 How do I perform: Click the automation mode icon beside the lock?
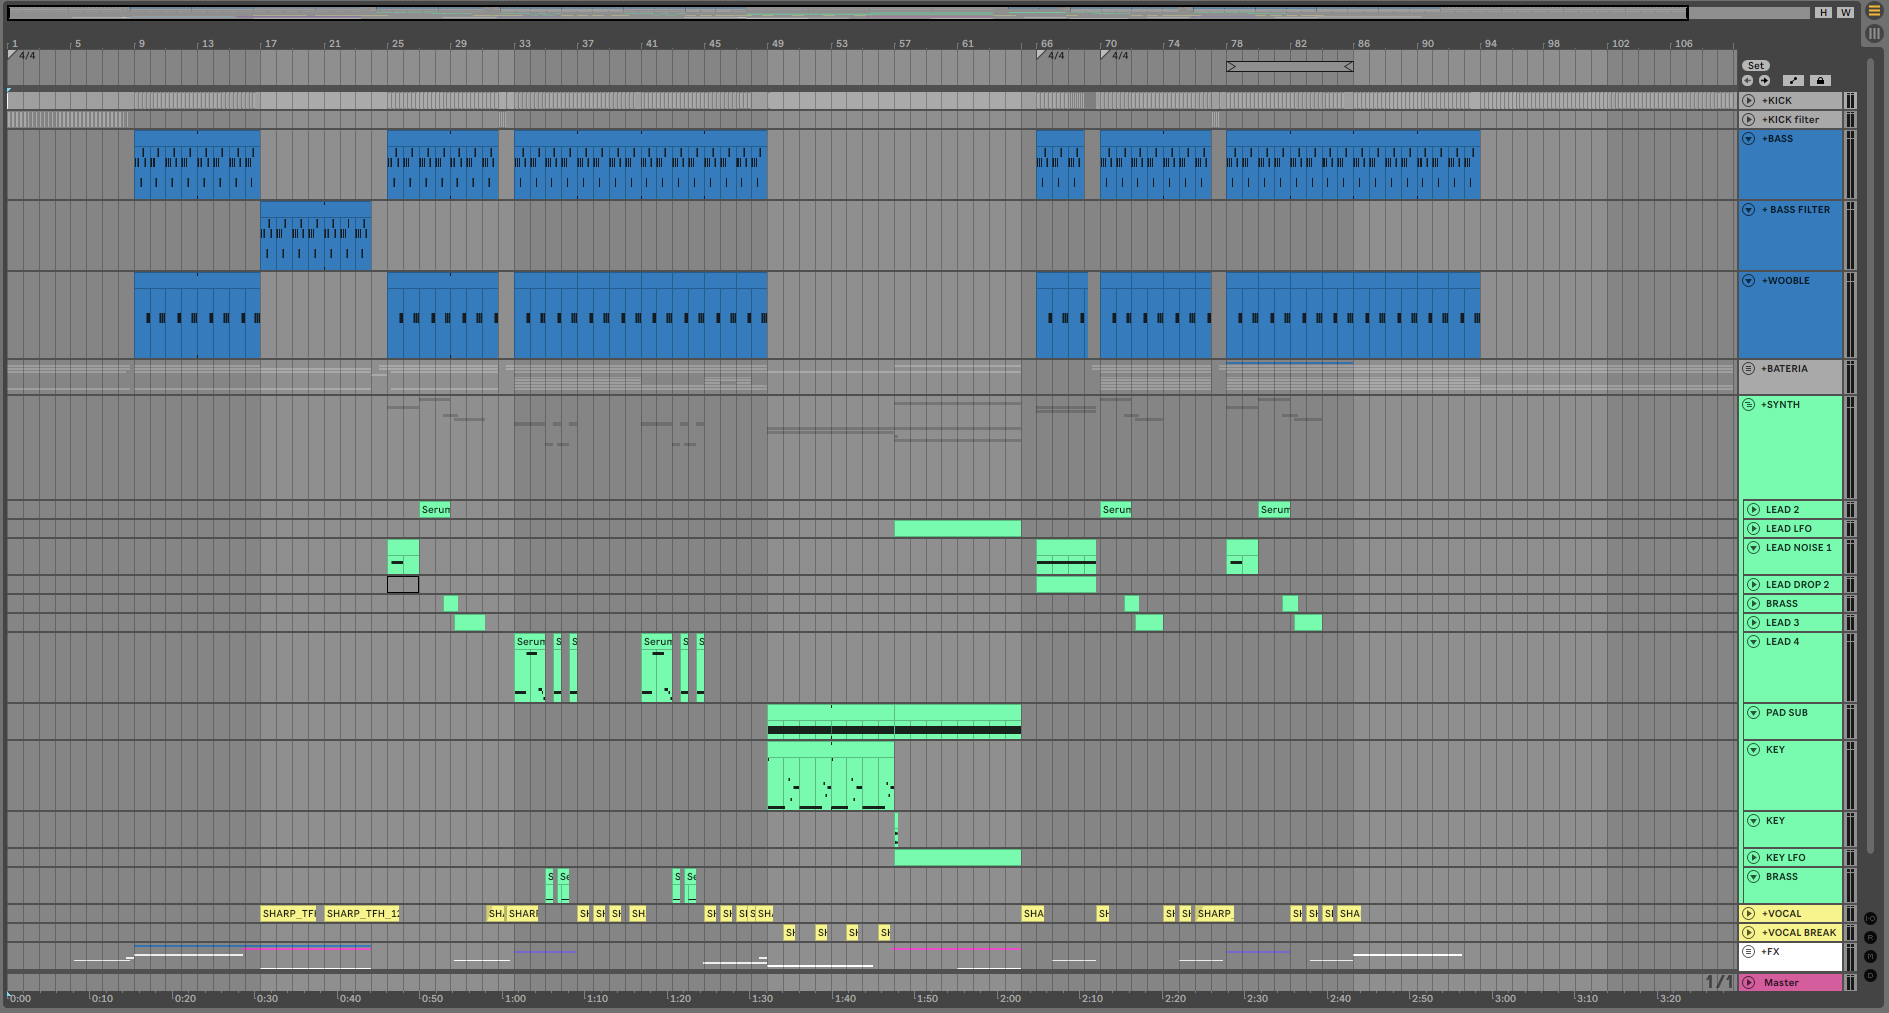click(1793, 81)
